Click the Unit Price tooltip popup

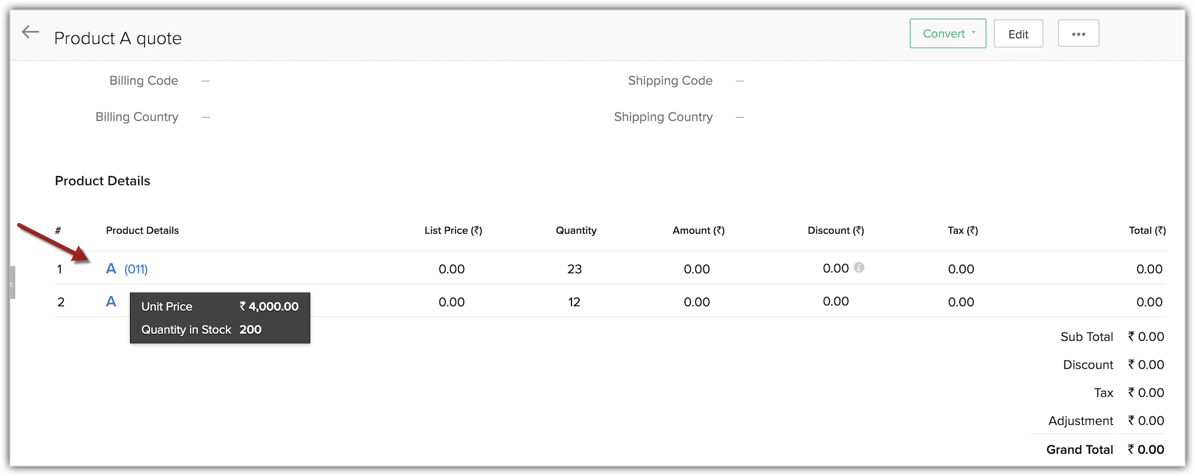pos(220,318)
